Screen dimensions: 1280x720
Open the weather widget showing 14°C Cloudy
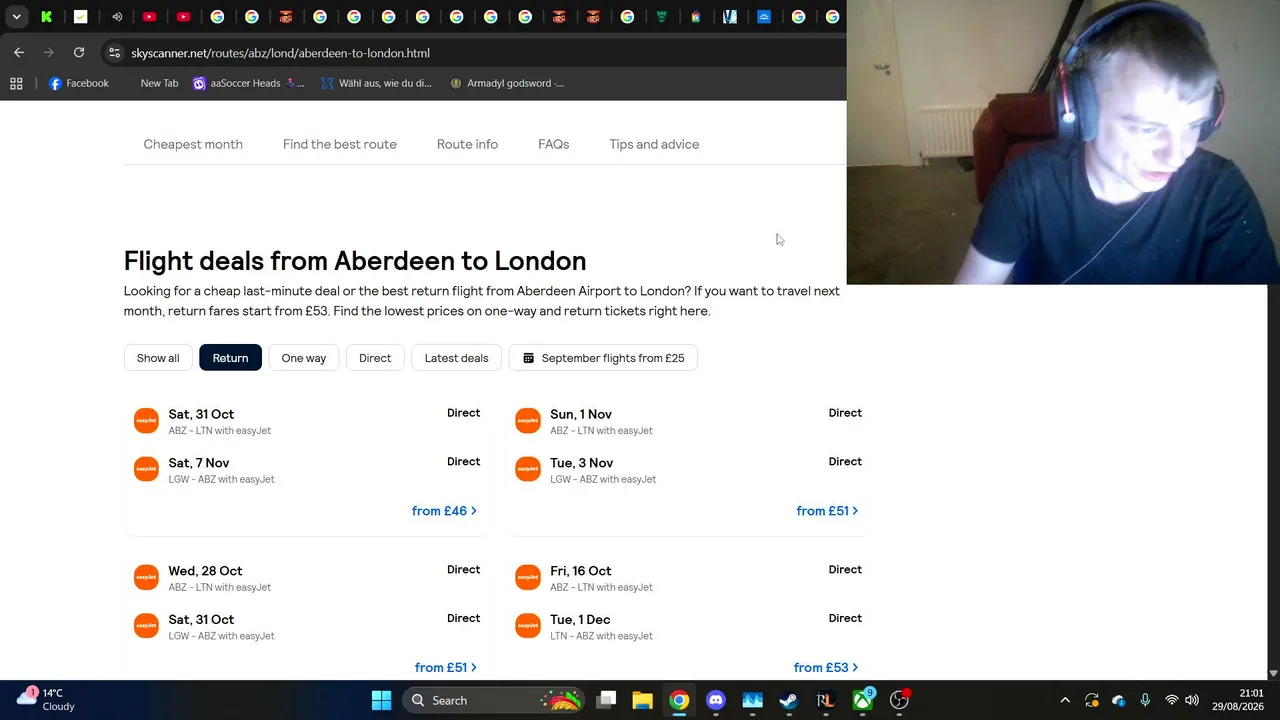(x=44, y=700)
